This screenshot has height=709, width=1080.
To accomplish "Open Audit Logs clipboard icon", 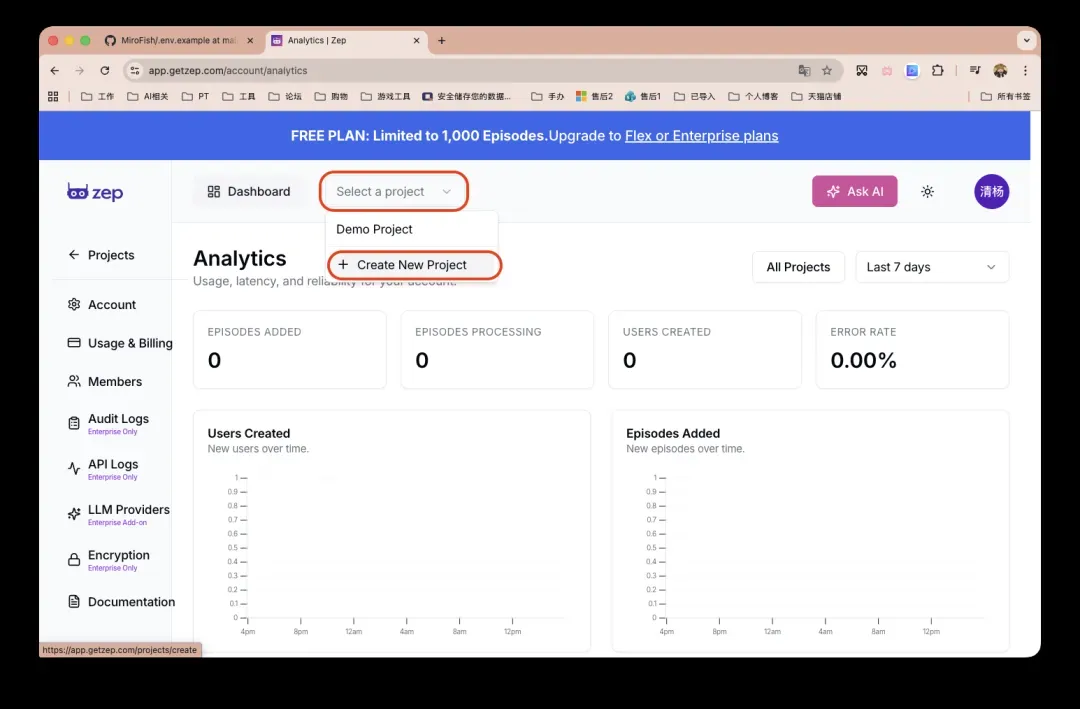I will point(74,423).
